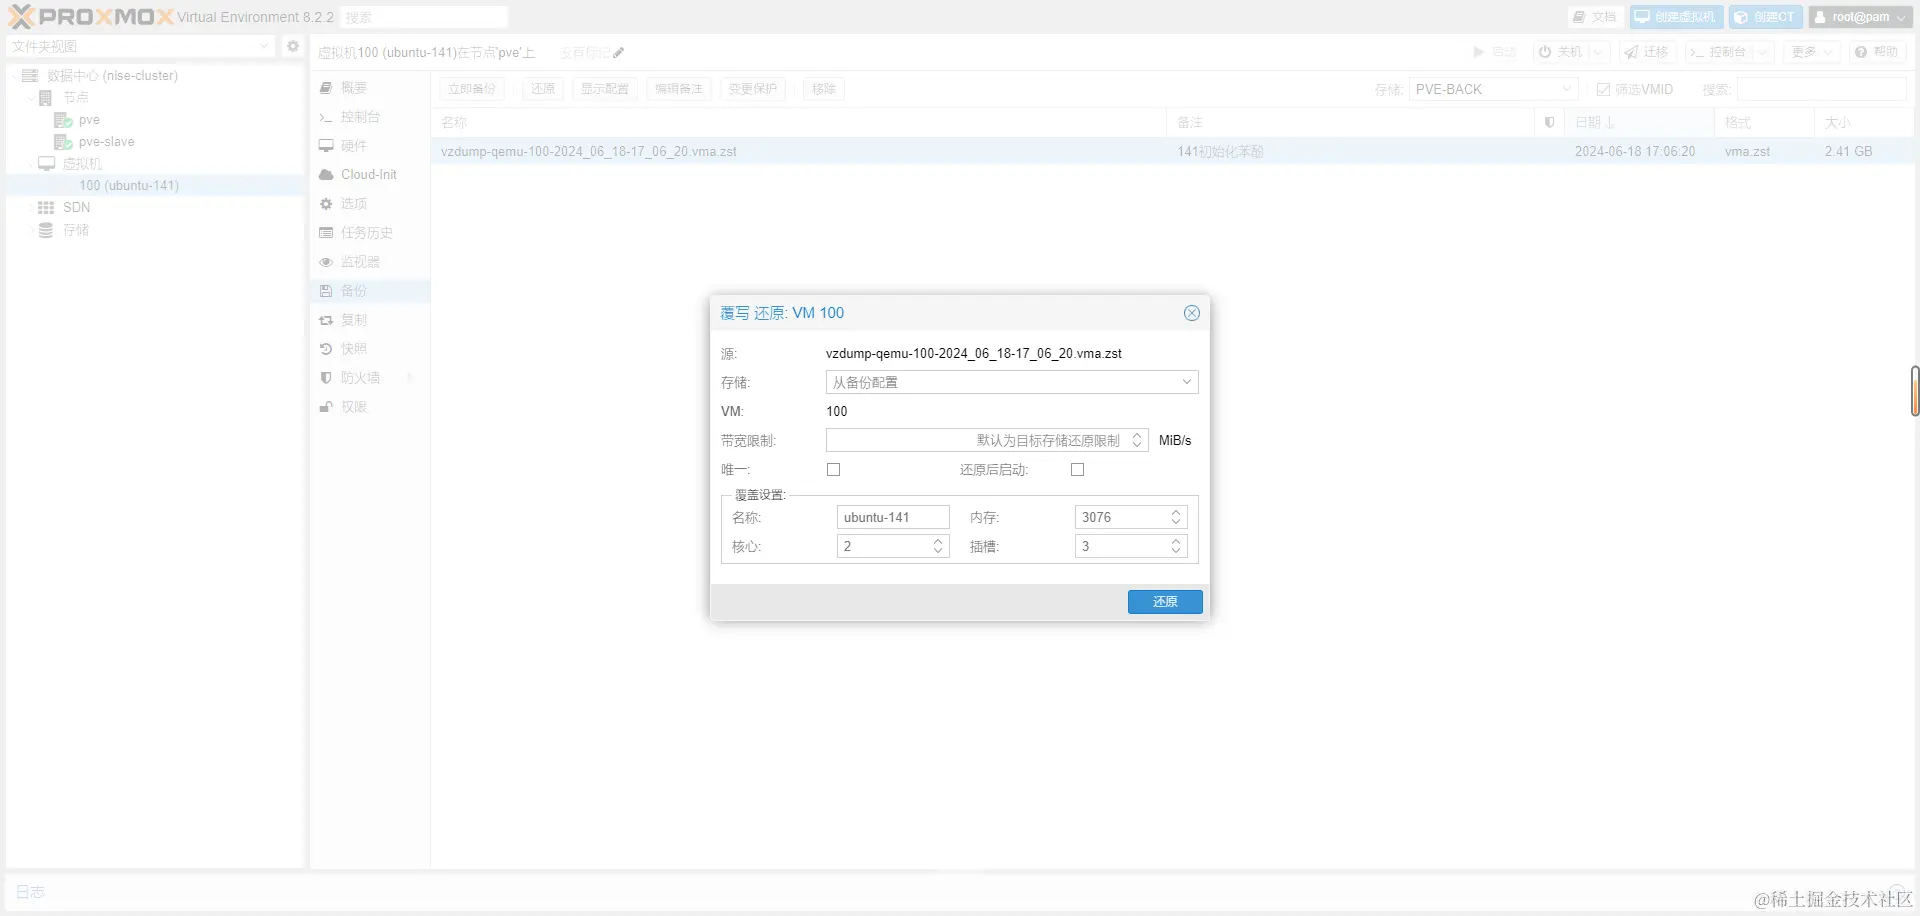Adjust the 插槽 spinner arrows
Screen dimensions: 1920x916
(x=1176, y=546)
